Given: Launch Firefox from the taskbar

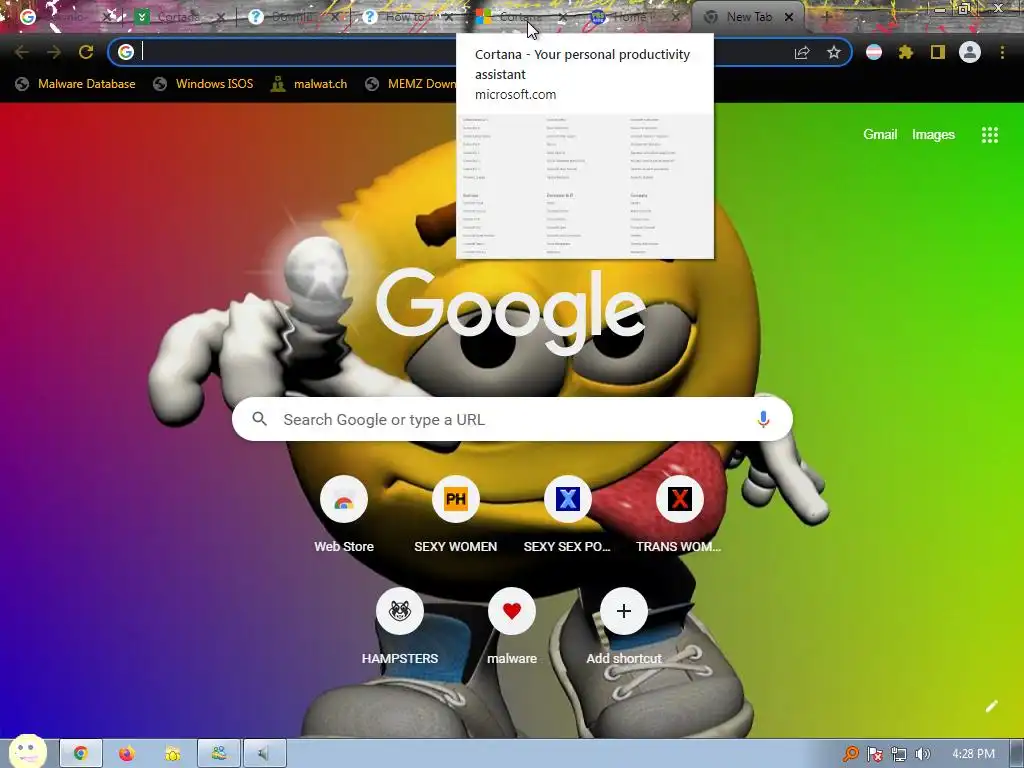Looking at the screenshot, I should [x=127, y=754].
